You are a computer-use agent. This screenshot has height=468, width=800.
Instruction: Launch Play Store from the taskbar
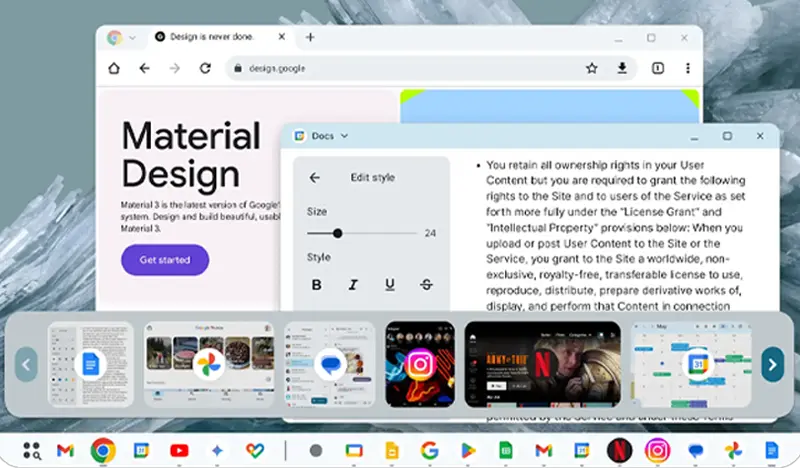[x=468, y=451]
